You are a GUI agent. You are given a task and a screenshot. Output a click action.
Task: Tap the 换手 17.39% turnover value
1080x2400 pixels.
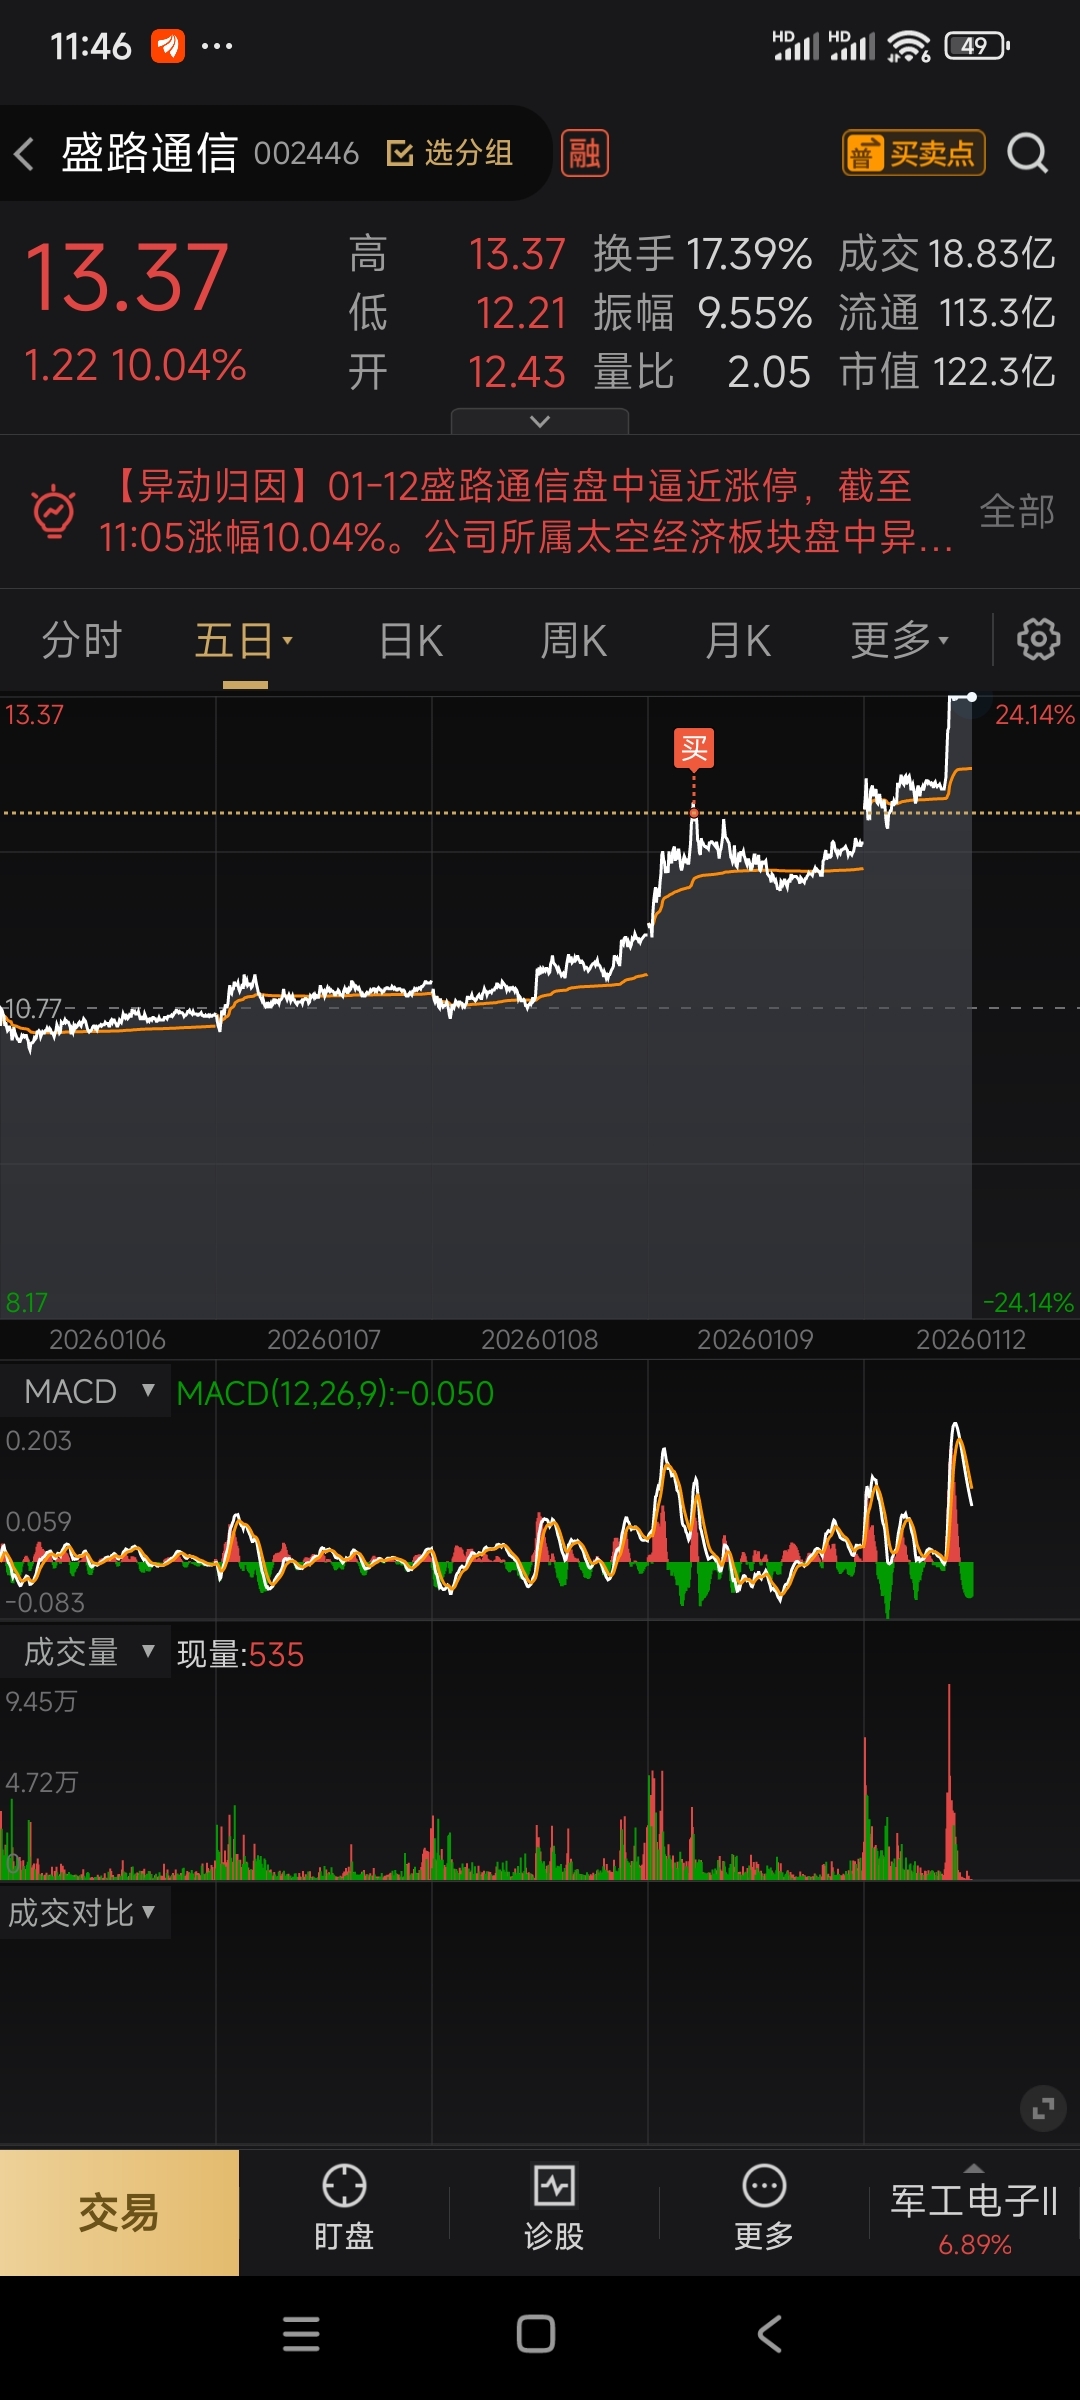(702, 254)
